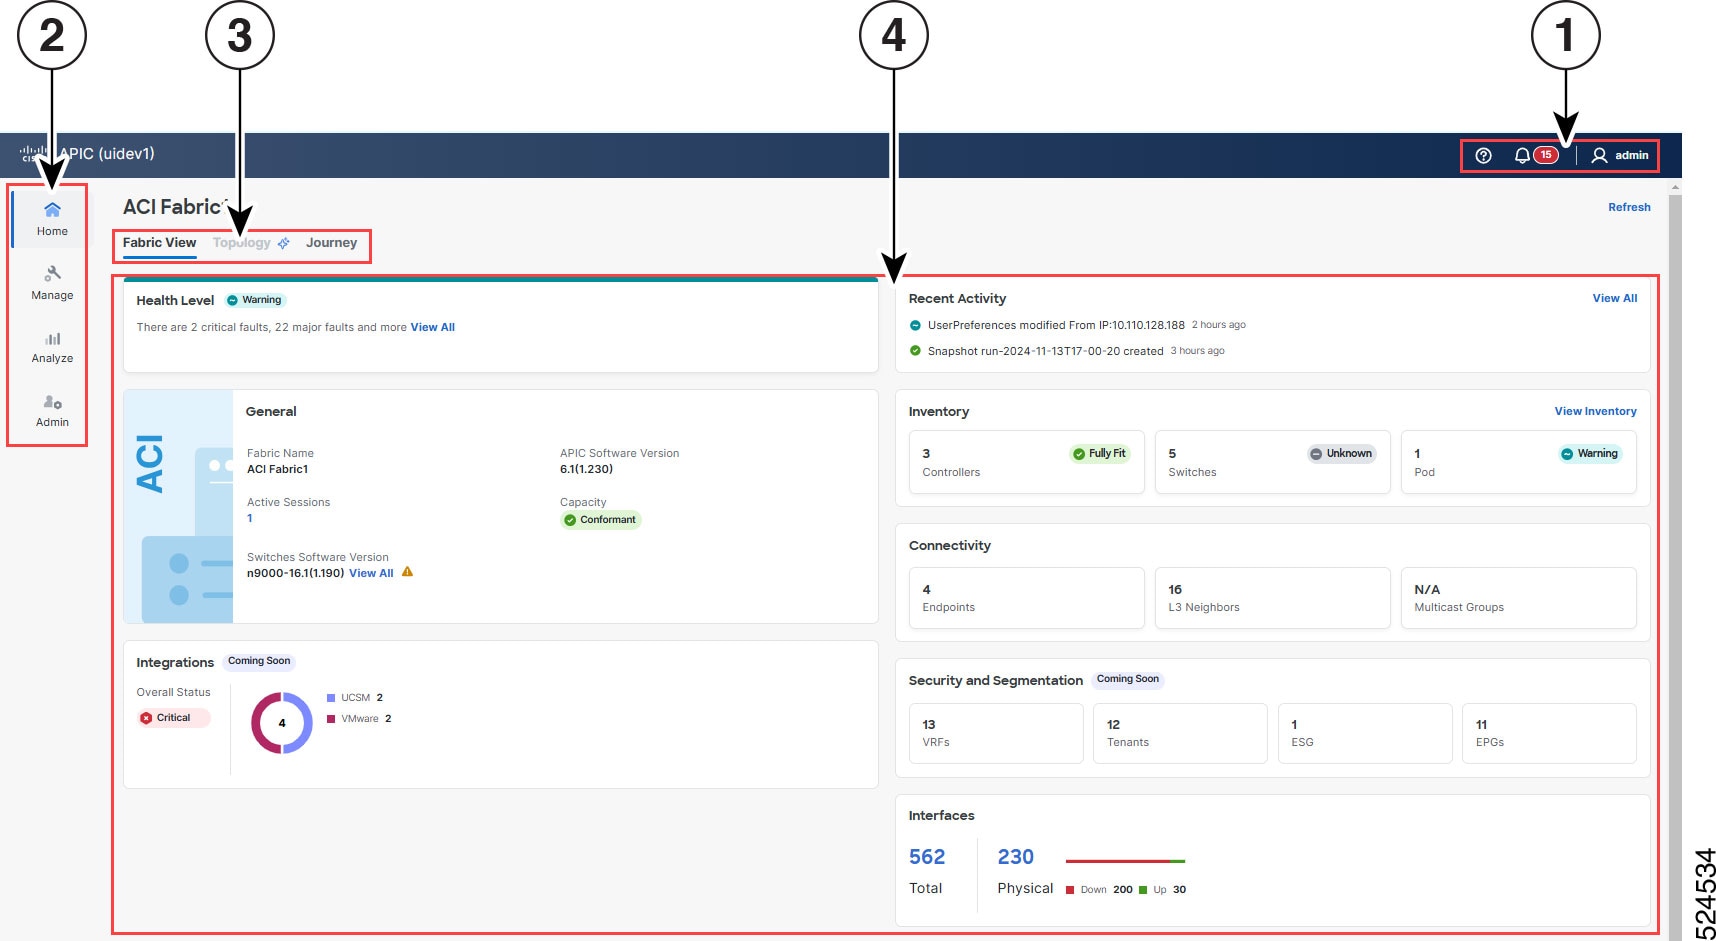Screen dimensions: 1716x941
Task: Open the Admin user-gear menu
Action: pyautogui.click(x=52, y=410)
